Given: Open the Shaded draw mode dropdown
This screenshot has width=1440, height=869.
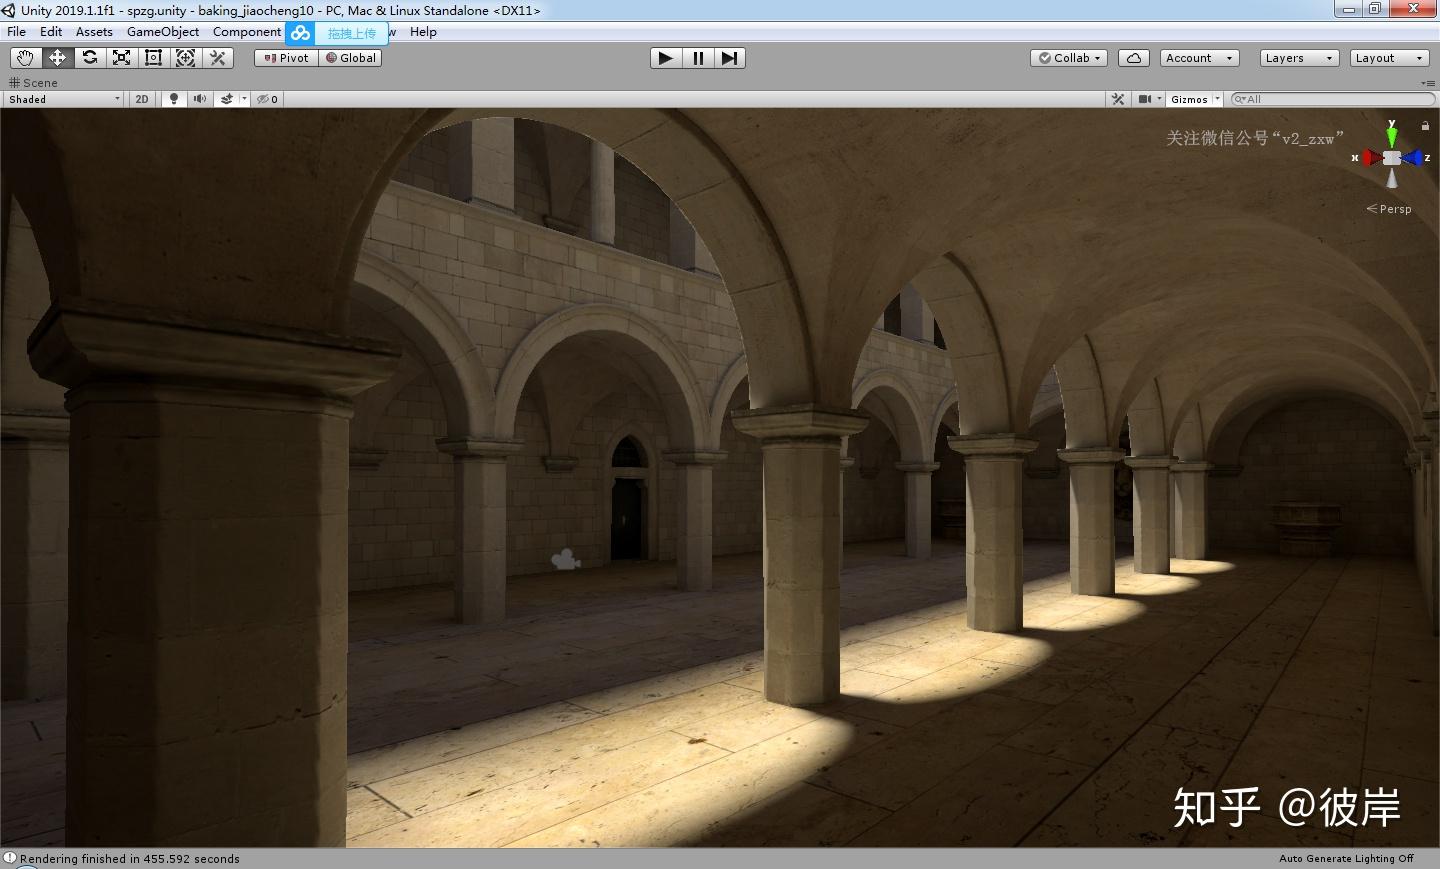Looking at the screenshot, I should [63, 99].
